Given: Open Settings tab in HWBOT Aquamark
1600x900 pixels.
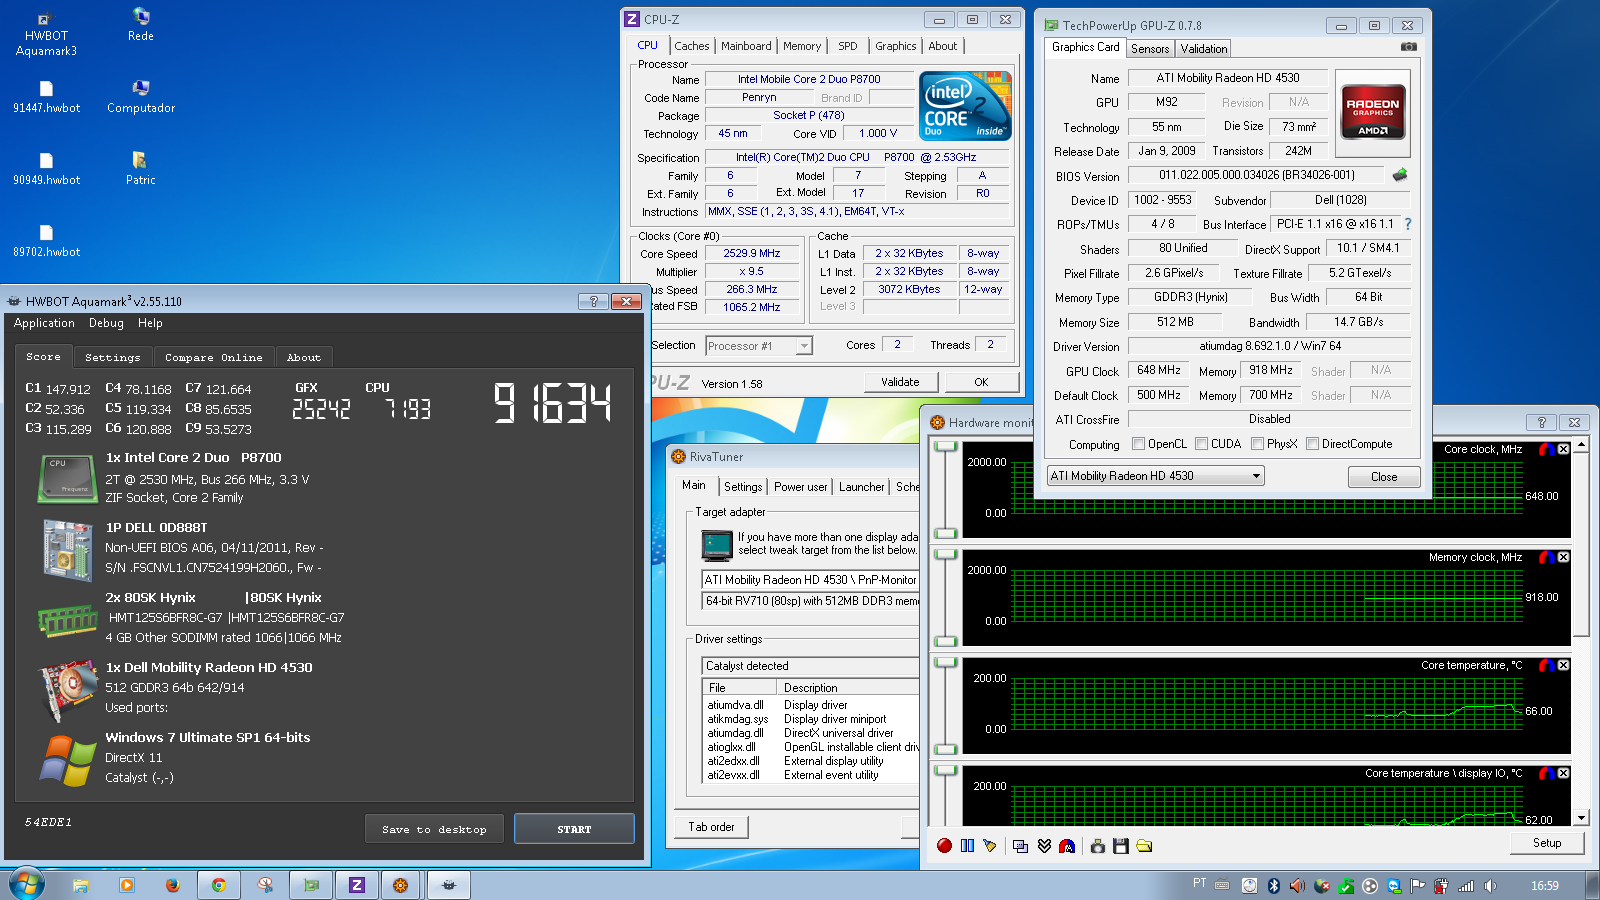Looking at the screenshot, I should 112,357.
